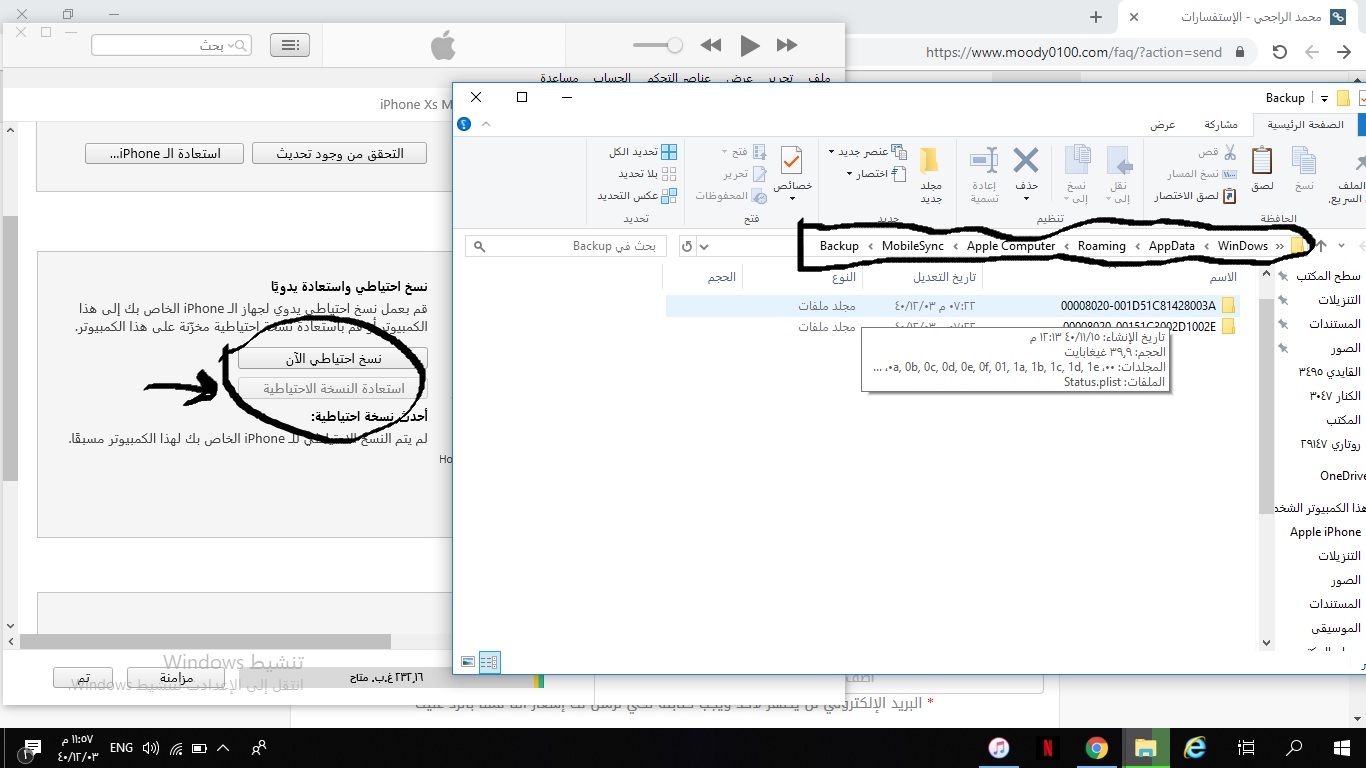Open address bar history dropdown arrow
Screen dimensions: 1366x768
tap(704, 246)
